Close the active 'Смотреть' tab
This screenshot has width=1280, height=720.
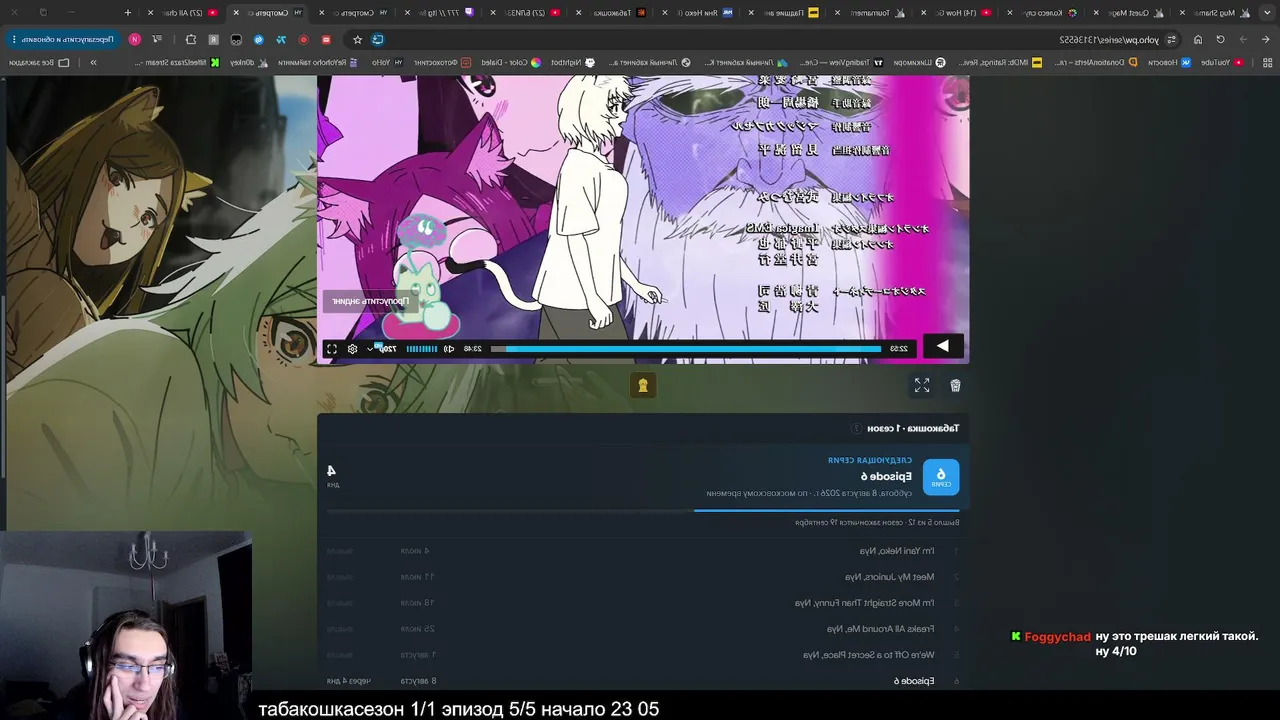click(x=236, y=12)
